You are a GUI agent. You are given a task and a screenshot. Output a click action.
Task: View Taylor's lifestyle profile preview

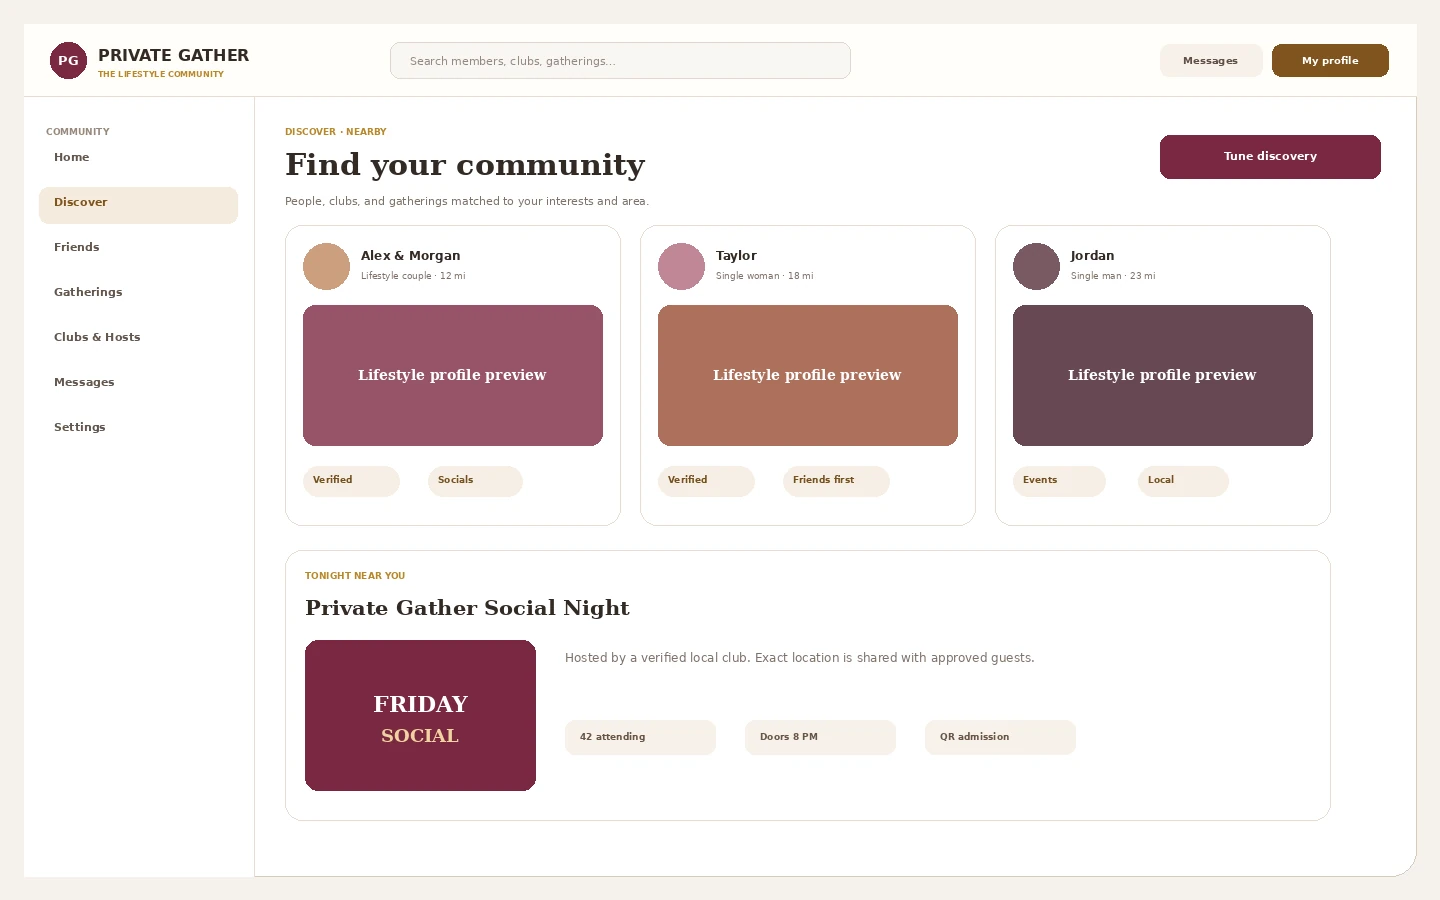click(x=808, y=375)
